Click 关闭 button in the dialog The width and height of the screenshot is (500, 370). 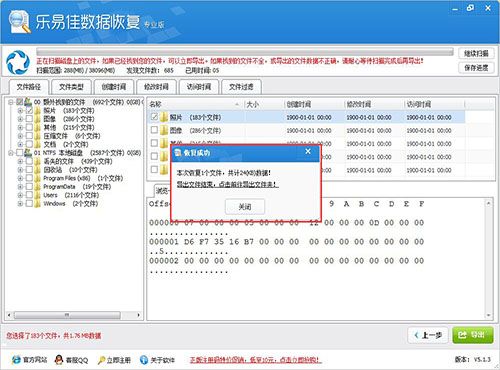[245, 207]
